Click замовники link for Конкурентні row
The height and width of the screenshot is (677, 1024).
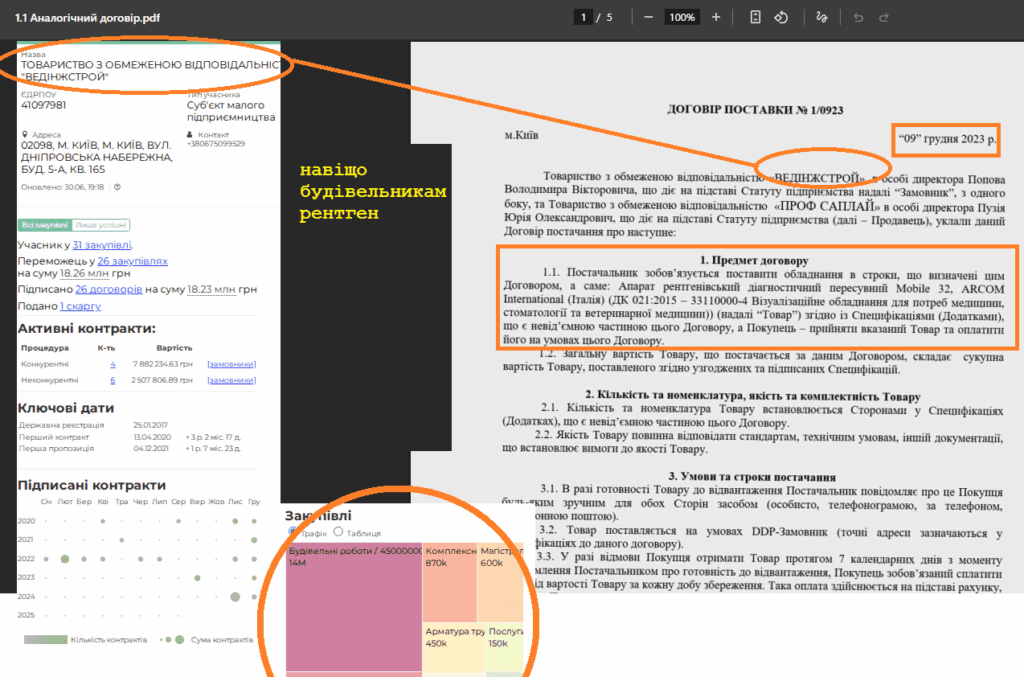click(x=231, y=365)
